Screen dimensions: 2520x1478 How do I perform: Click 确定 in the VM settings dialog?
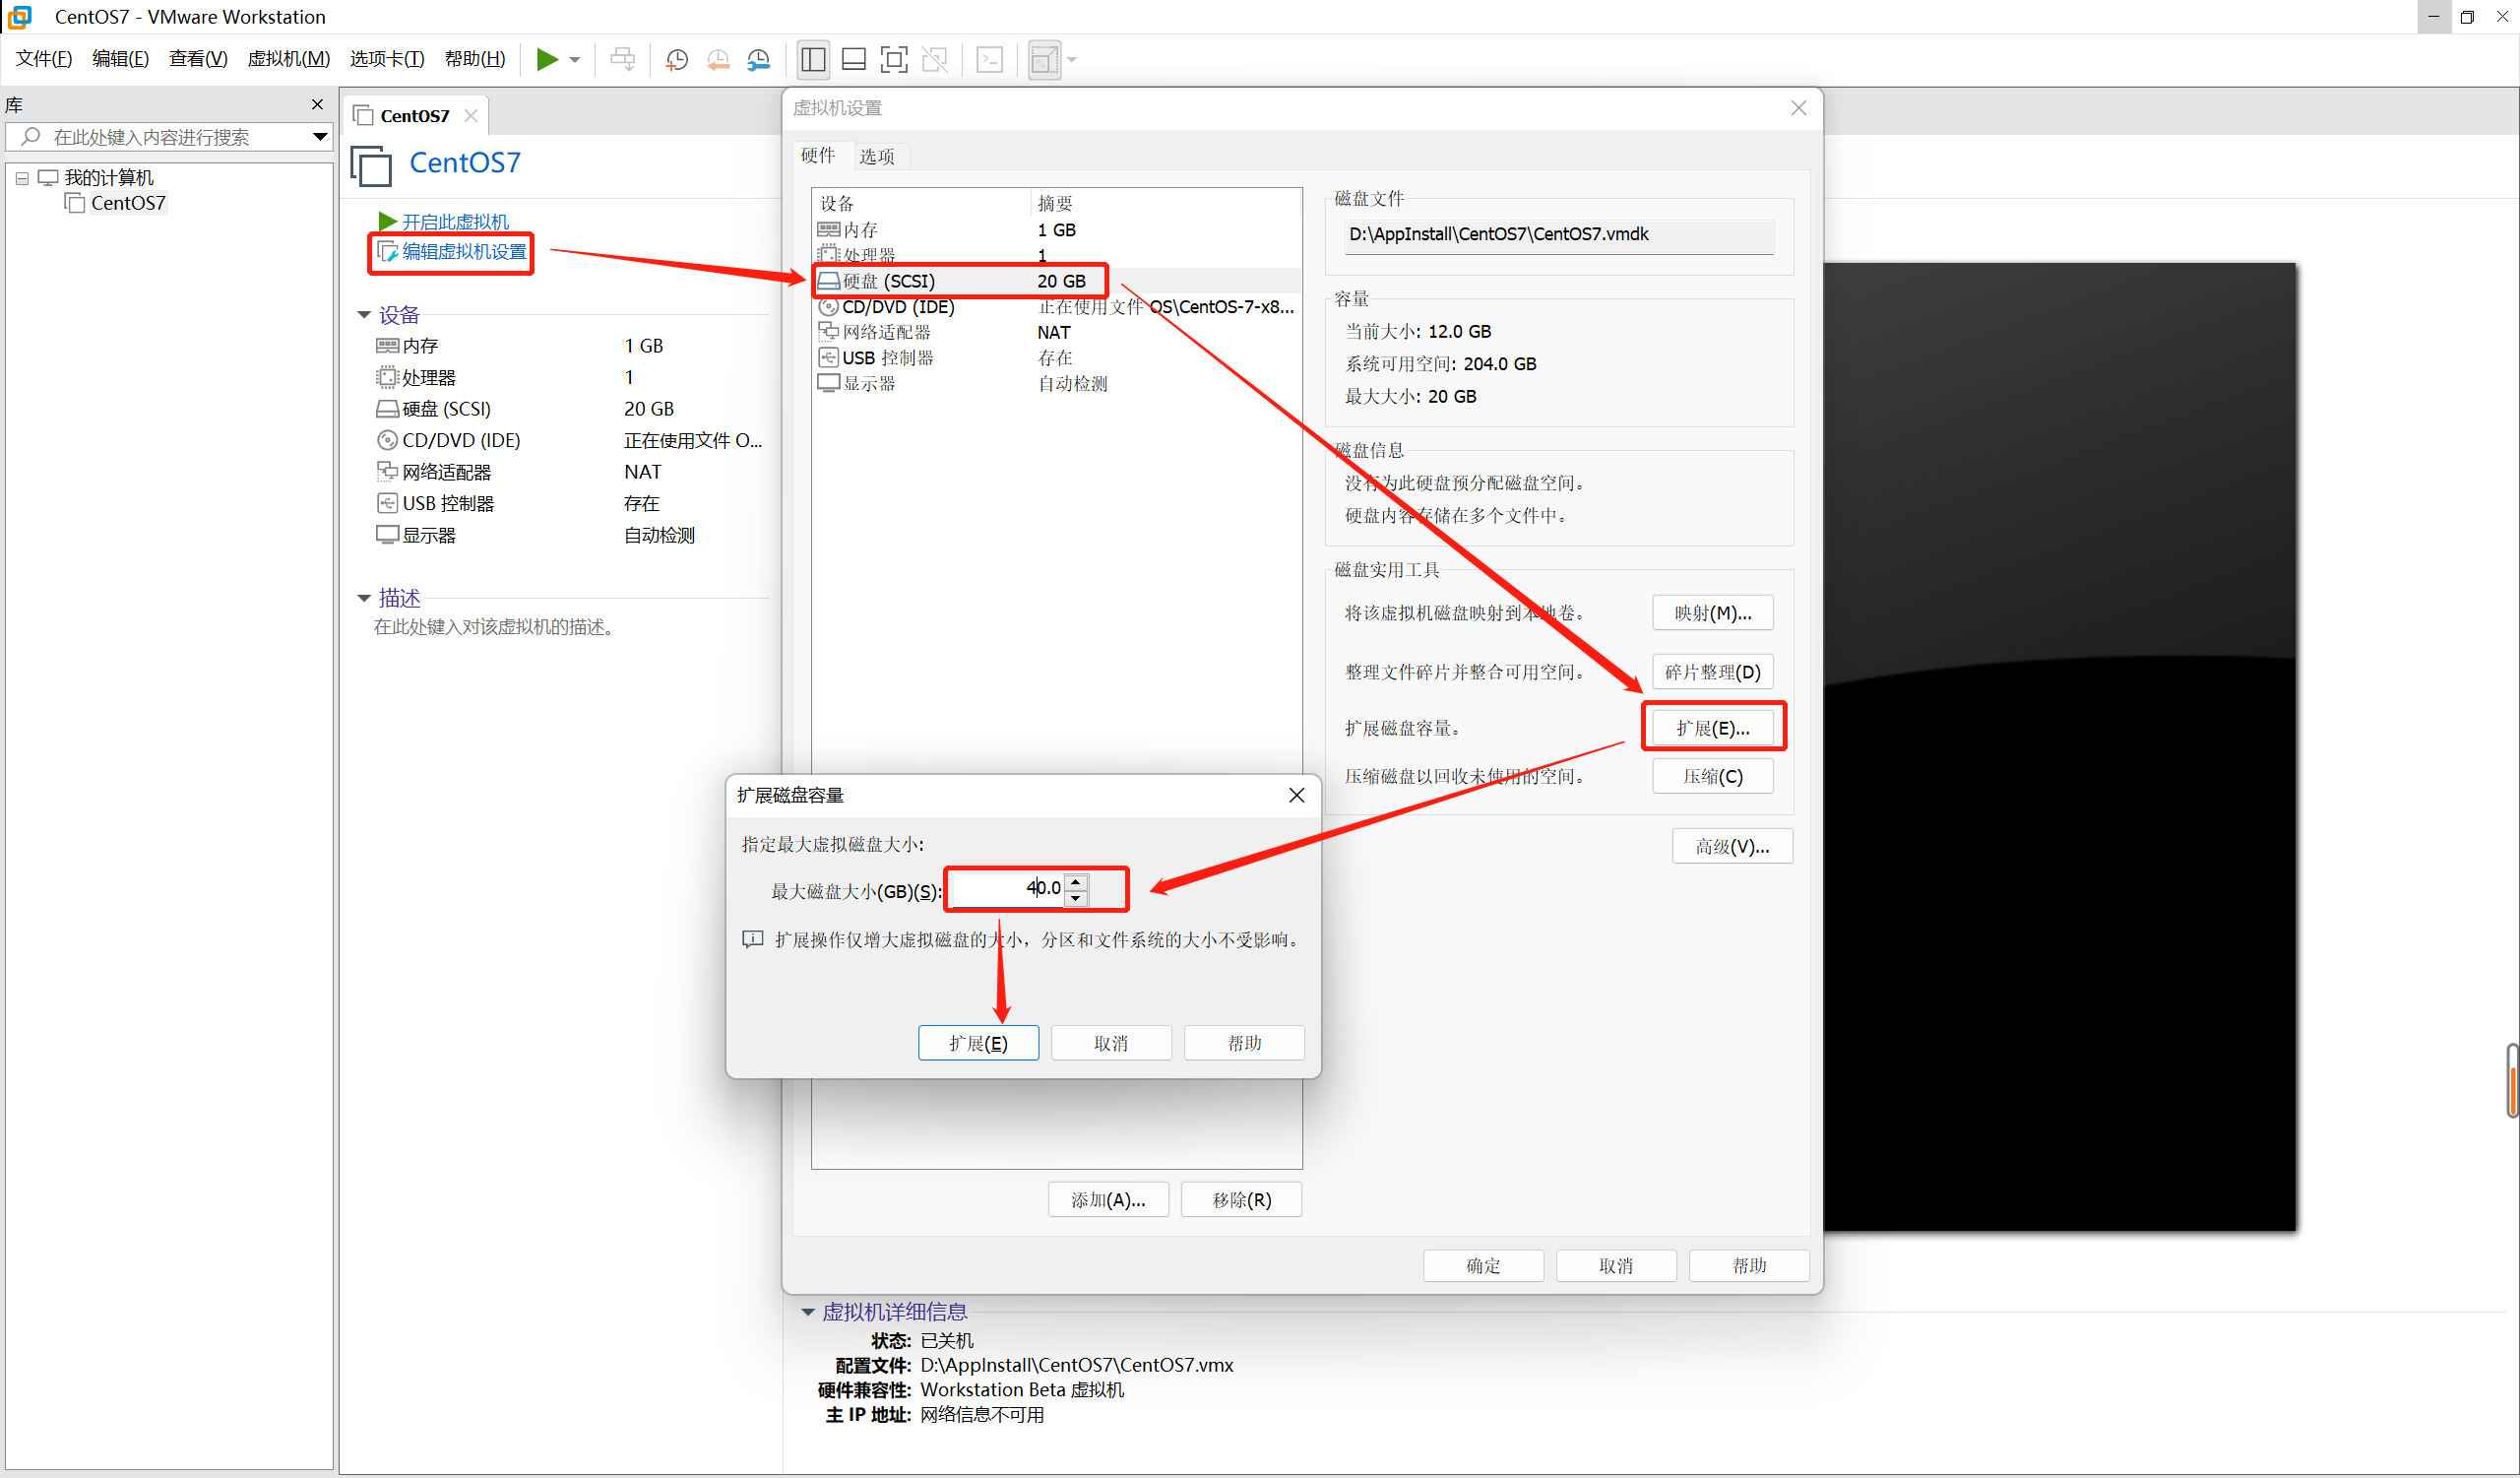tap(1483, 1266)
